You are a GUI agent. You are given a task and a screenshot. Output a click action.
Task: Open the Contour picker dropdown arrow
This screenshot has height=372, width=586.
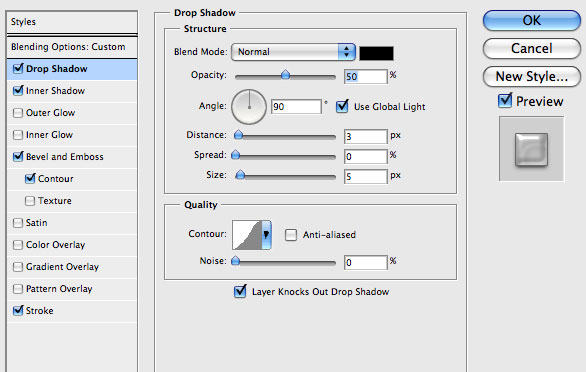[266, 235]
